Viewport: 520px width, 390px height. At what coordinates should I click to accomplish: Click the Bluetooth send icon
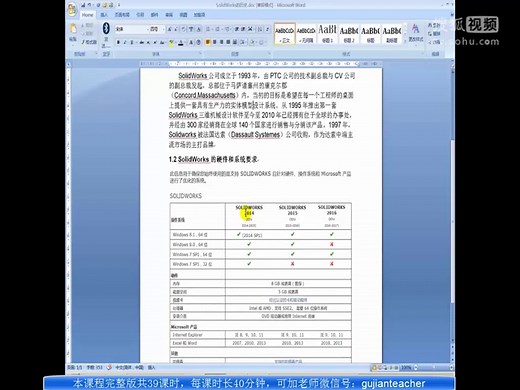(106, 28)
